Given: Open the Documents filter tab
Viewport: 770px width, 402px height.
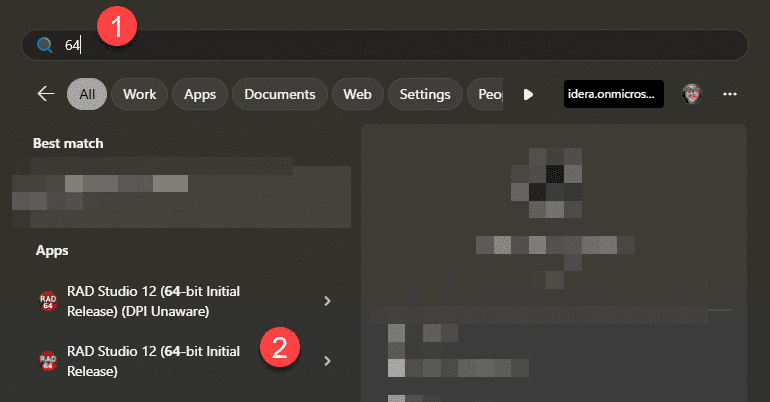Looking at the screenshot, I should coord(280,94).
